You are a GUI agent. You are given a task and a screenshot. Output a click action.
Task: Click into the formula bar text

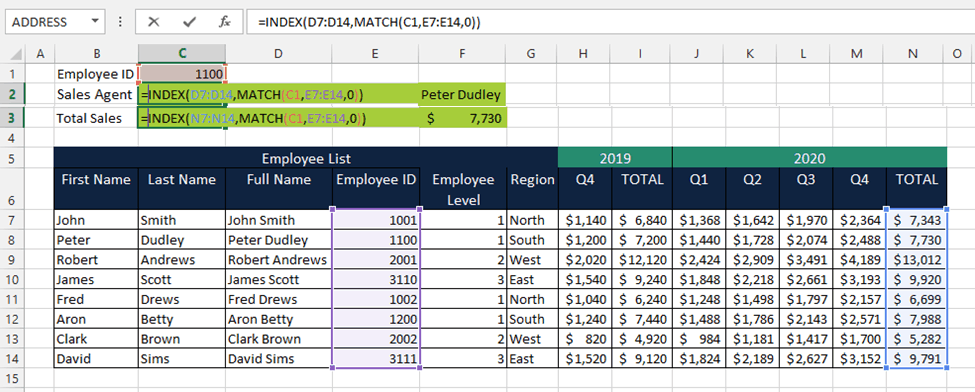[609, 22]
